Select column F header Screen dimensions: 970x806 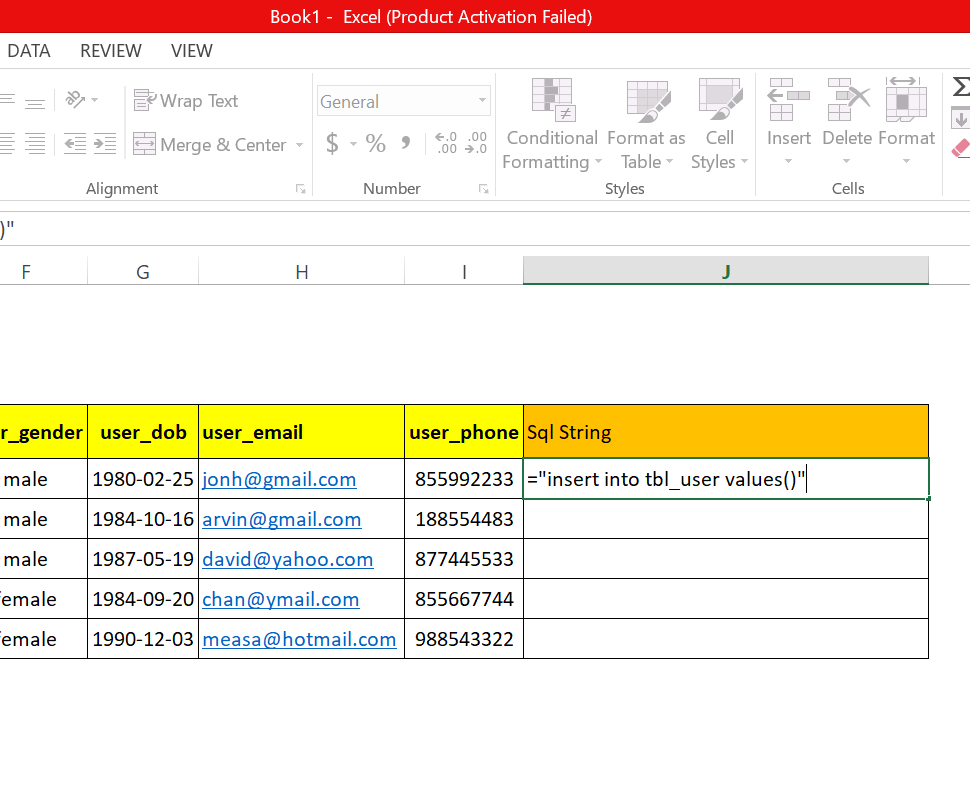pos(43,271)
